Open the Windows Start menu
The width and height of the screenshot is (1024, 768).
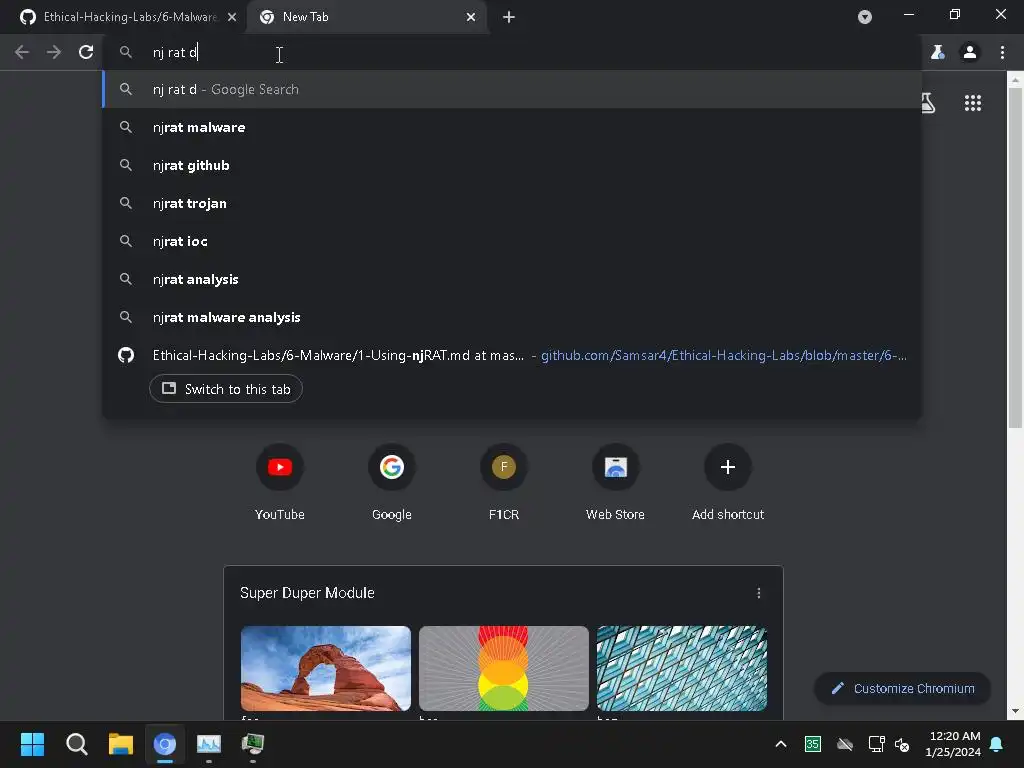point(32,744)
